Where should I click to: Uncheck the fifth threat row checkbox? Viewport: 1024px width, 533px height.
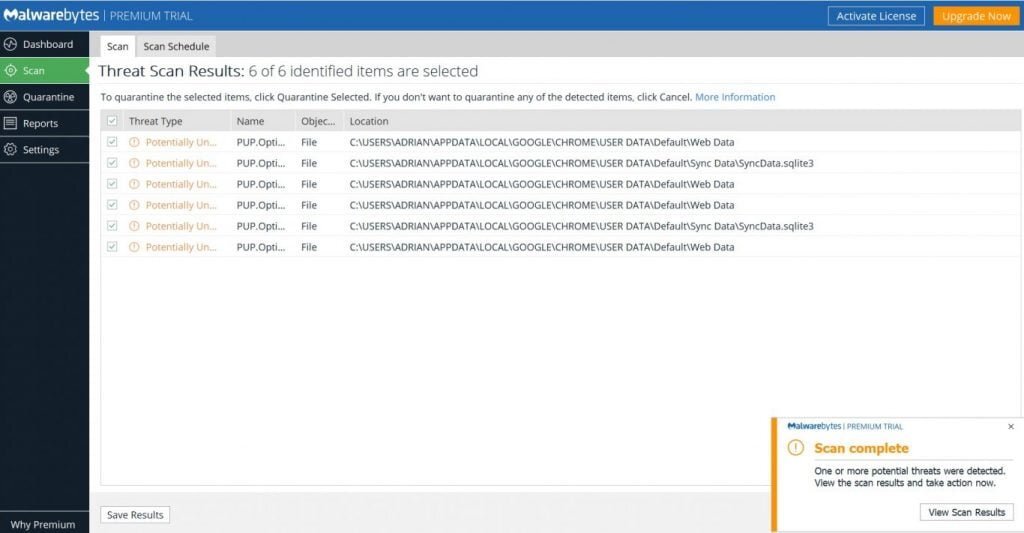tap(112, 225)
